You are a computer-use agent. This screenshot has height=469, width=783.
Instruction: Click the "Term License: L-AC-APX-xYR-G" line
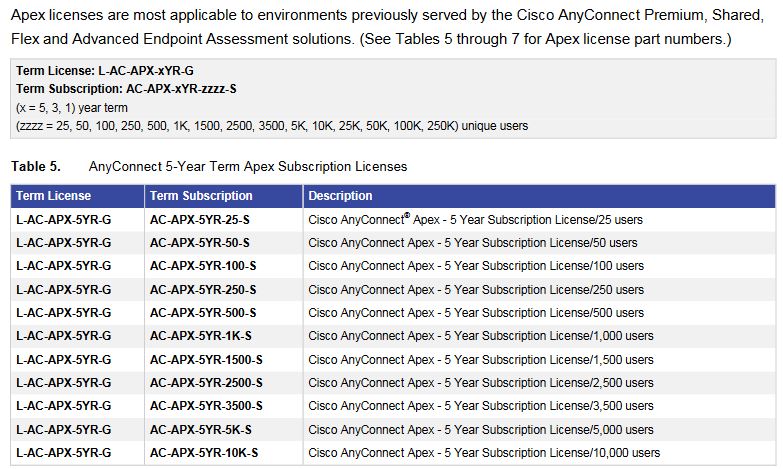90,72
